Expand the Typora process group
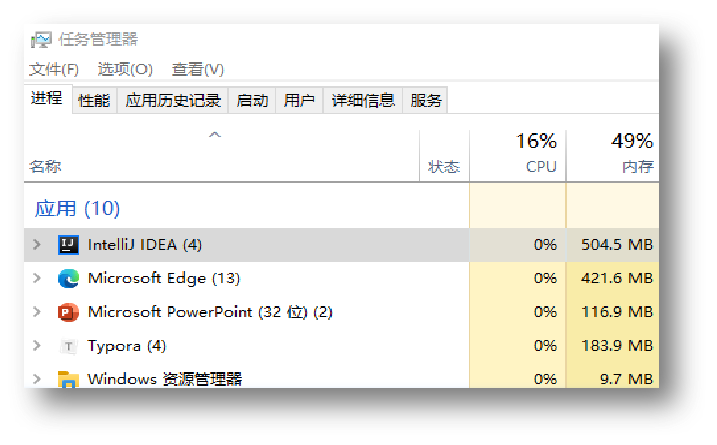The image size is (717, 445). tap(37, 346)
